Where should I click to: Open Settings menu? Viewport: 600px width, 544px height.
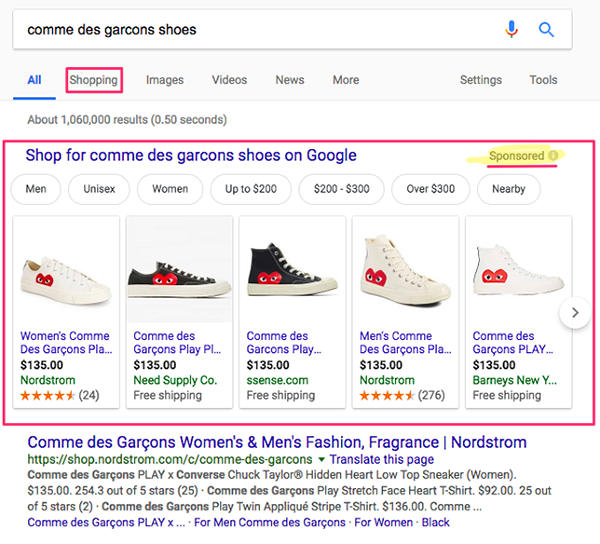[x=481, y=80]
